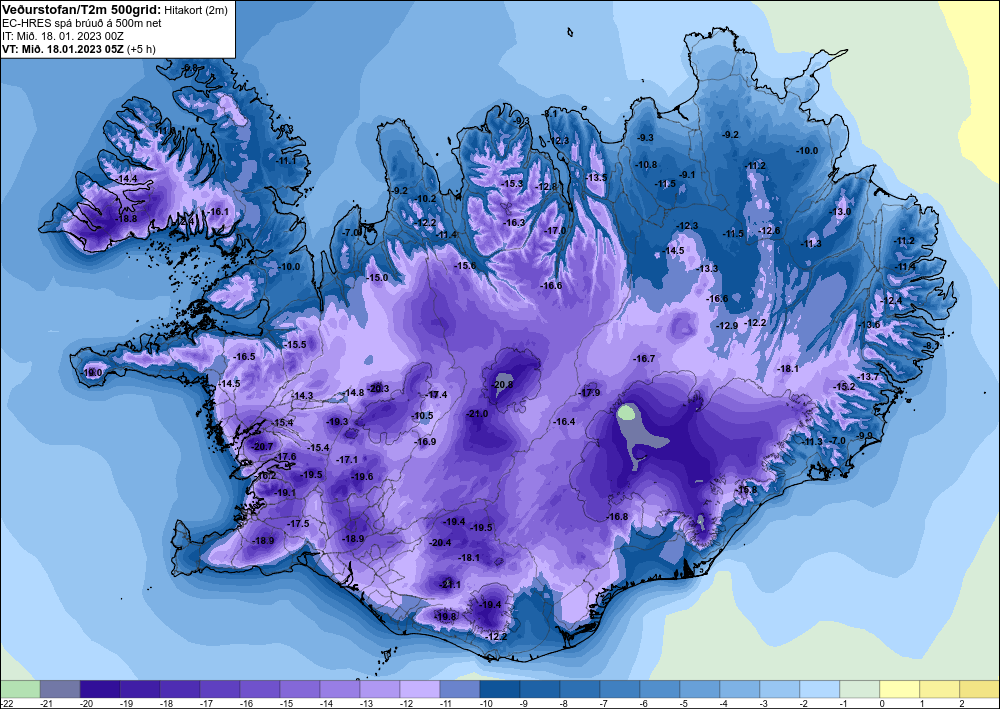Screen dimensions: 1000x709
Task: Select the -20.3 temperature label
Action: point(378,388)
